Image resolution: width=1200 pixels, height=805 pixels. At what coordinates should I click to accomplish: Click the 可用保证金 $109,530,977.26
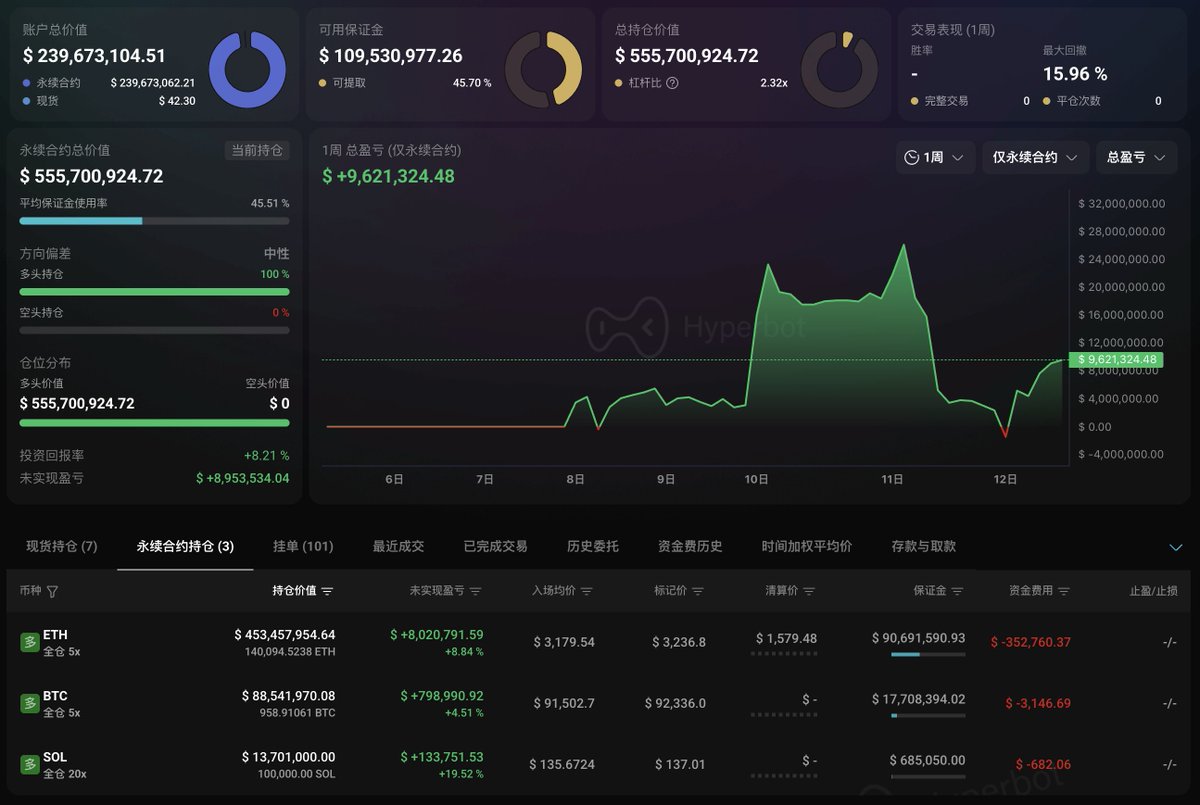pos(390,56)
